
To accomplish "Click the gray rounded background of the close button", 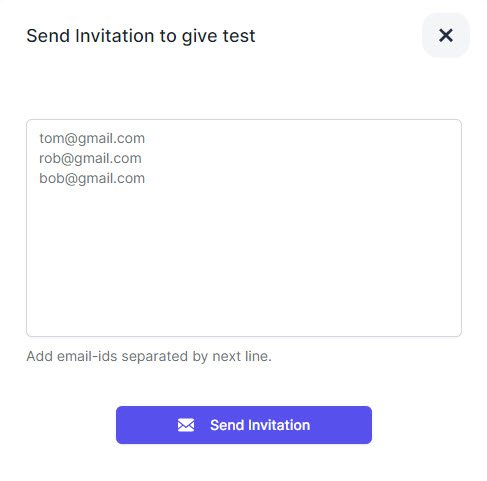I will 446,35.
